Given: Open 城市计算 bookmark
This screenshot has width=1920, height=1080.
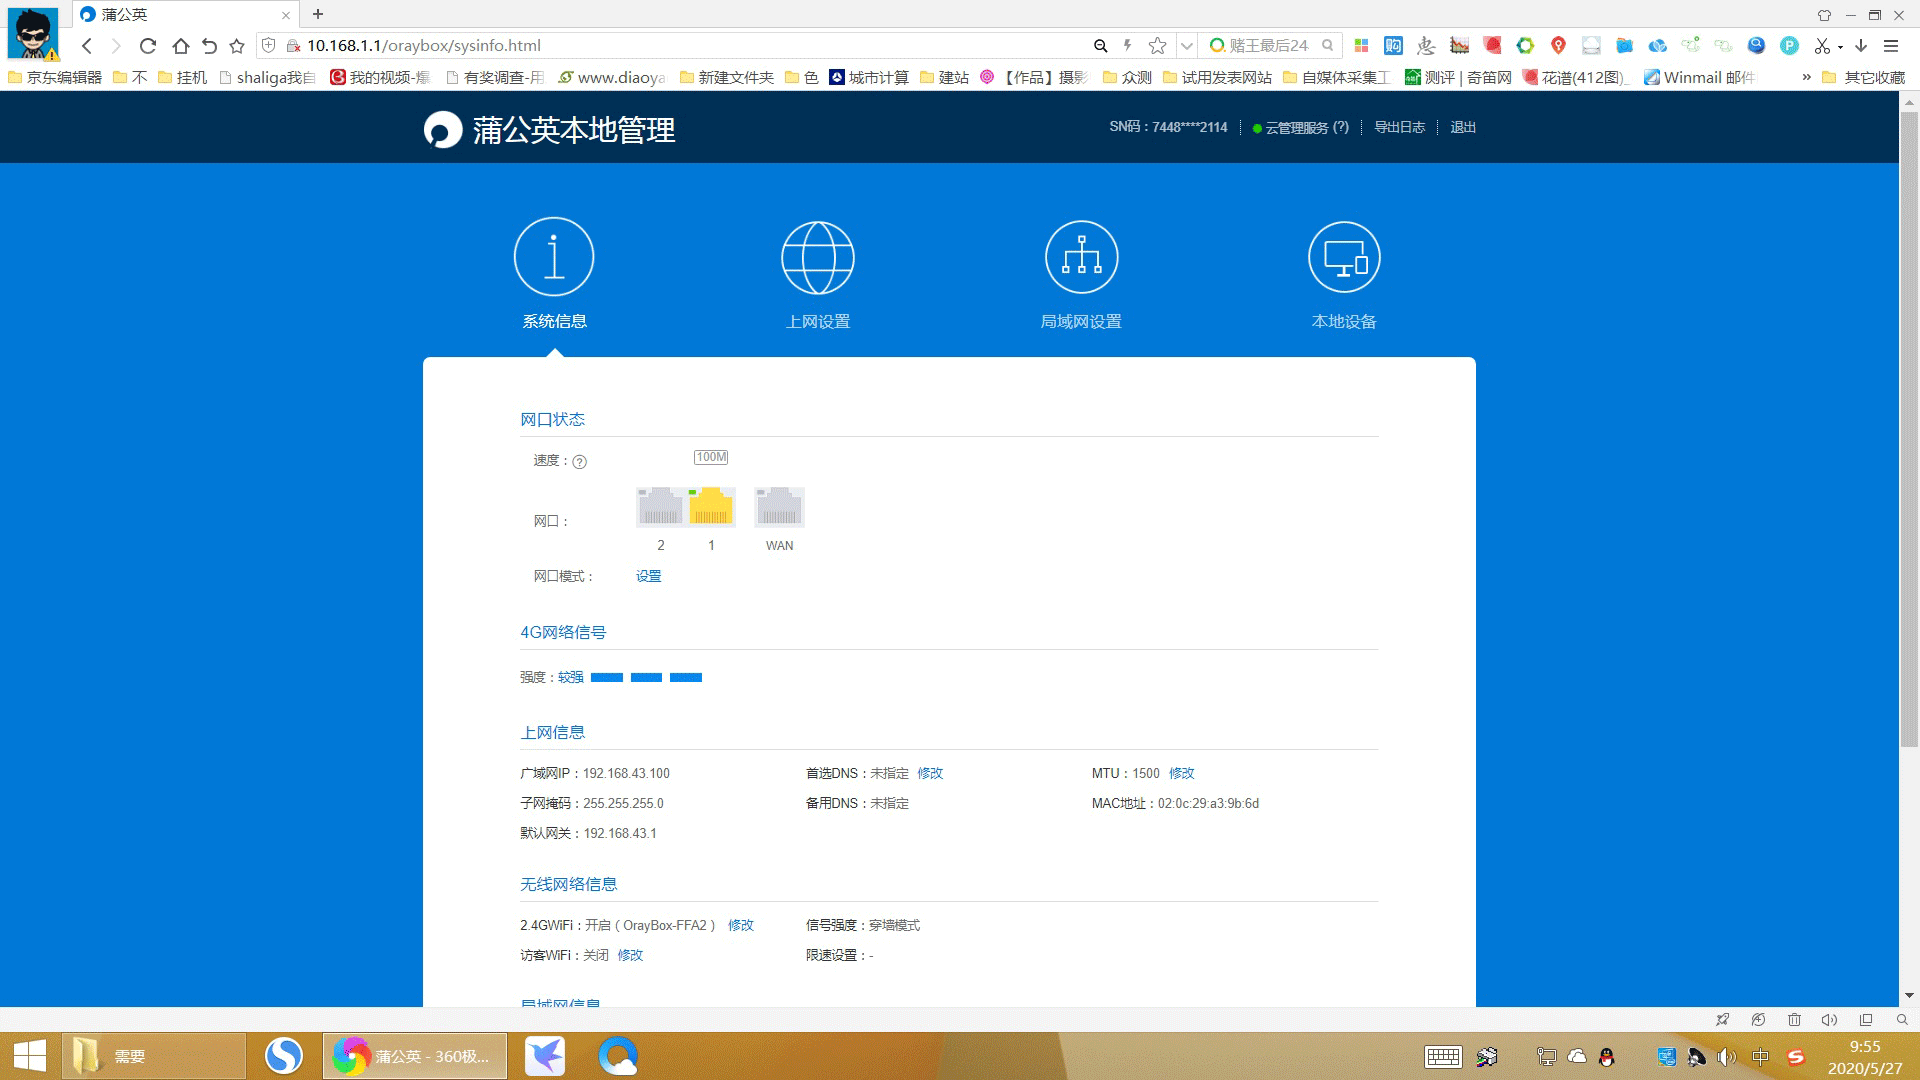Looking at the screenshot, I should click(x=869, y=77).
